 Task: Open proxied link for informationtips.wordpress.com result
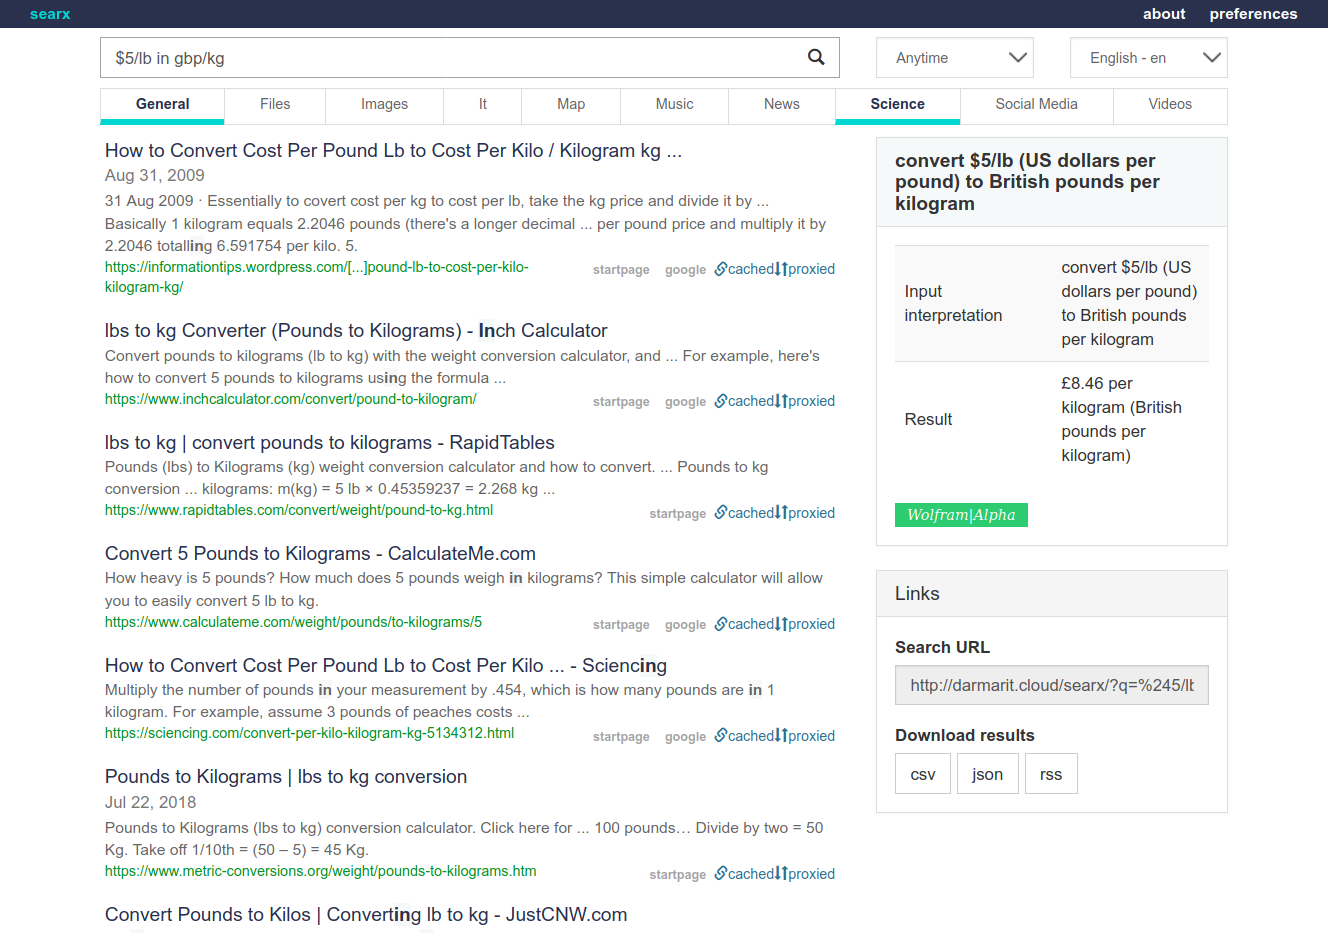(805, 269)
